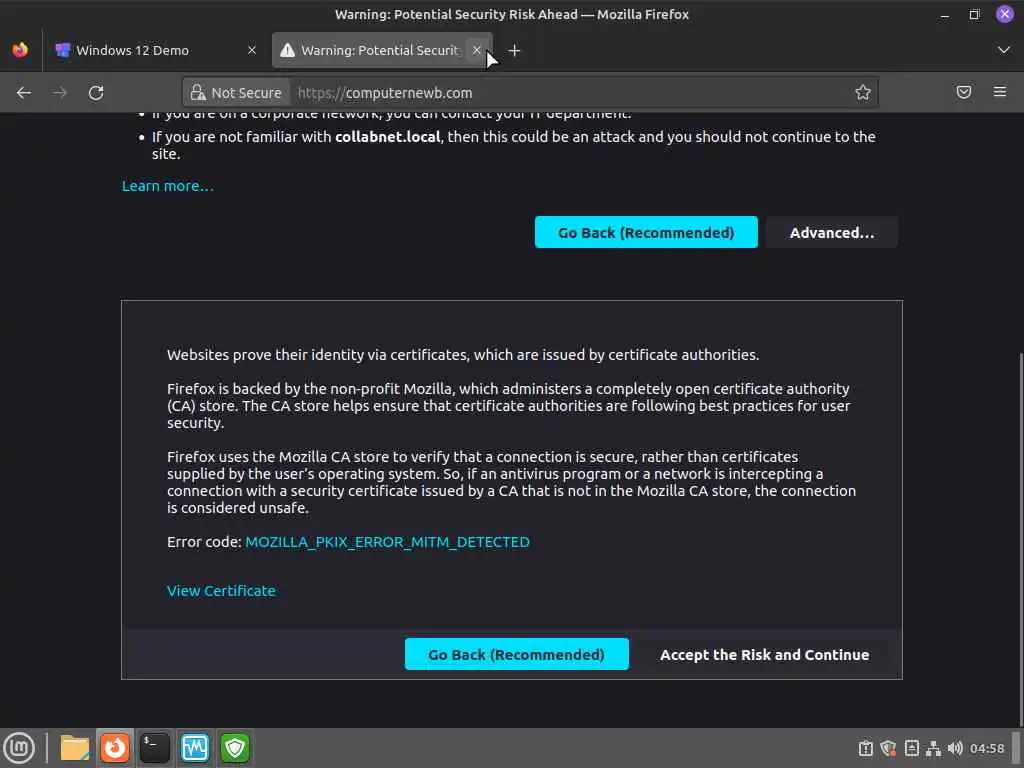This screenshot has height=768, width=1024.
Task: Click Go Back (Recommended) in advanced panel
Action: [517, 654]
